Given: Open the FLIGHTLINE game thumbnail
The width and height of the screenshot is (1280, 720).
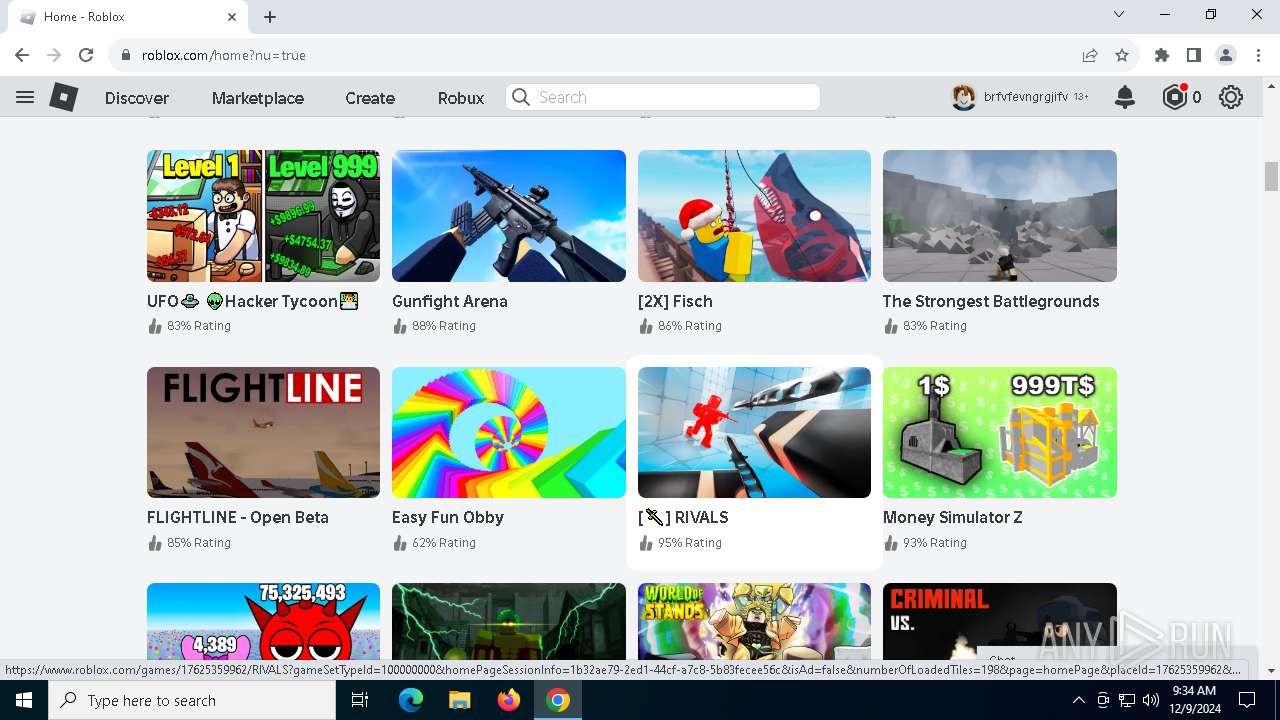Looking at the screenshot, I should (263, 432).
